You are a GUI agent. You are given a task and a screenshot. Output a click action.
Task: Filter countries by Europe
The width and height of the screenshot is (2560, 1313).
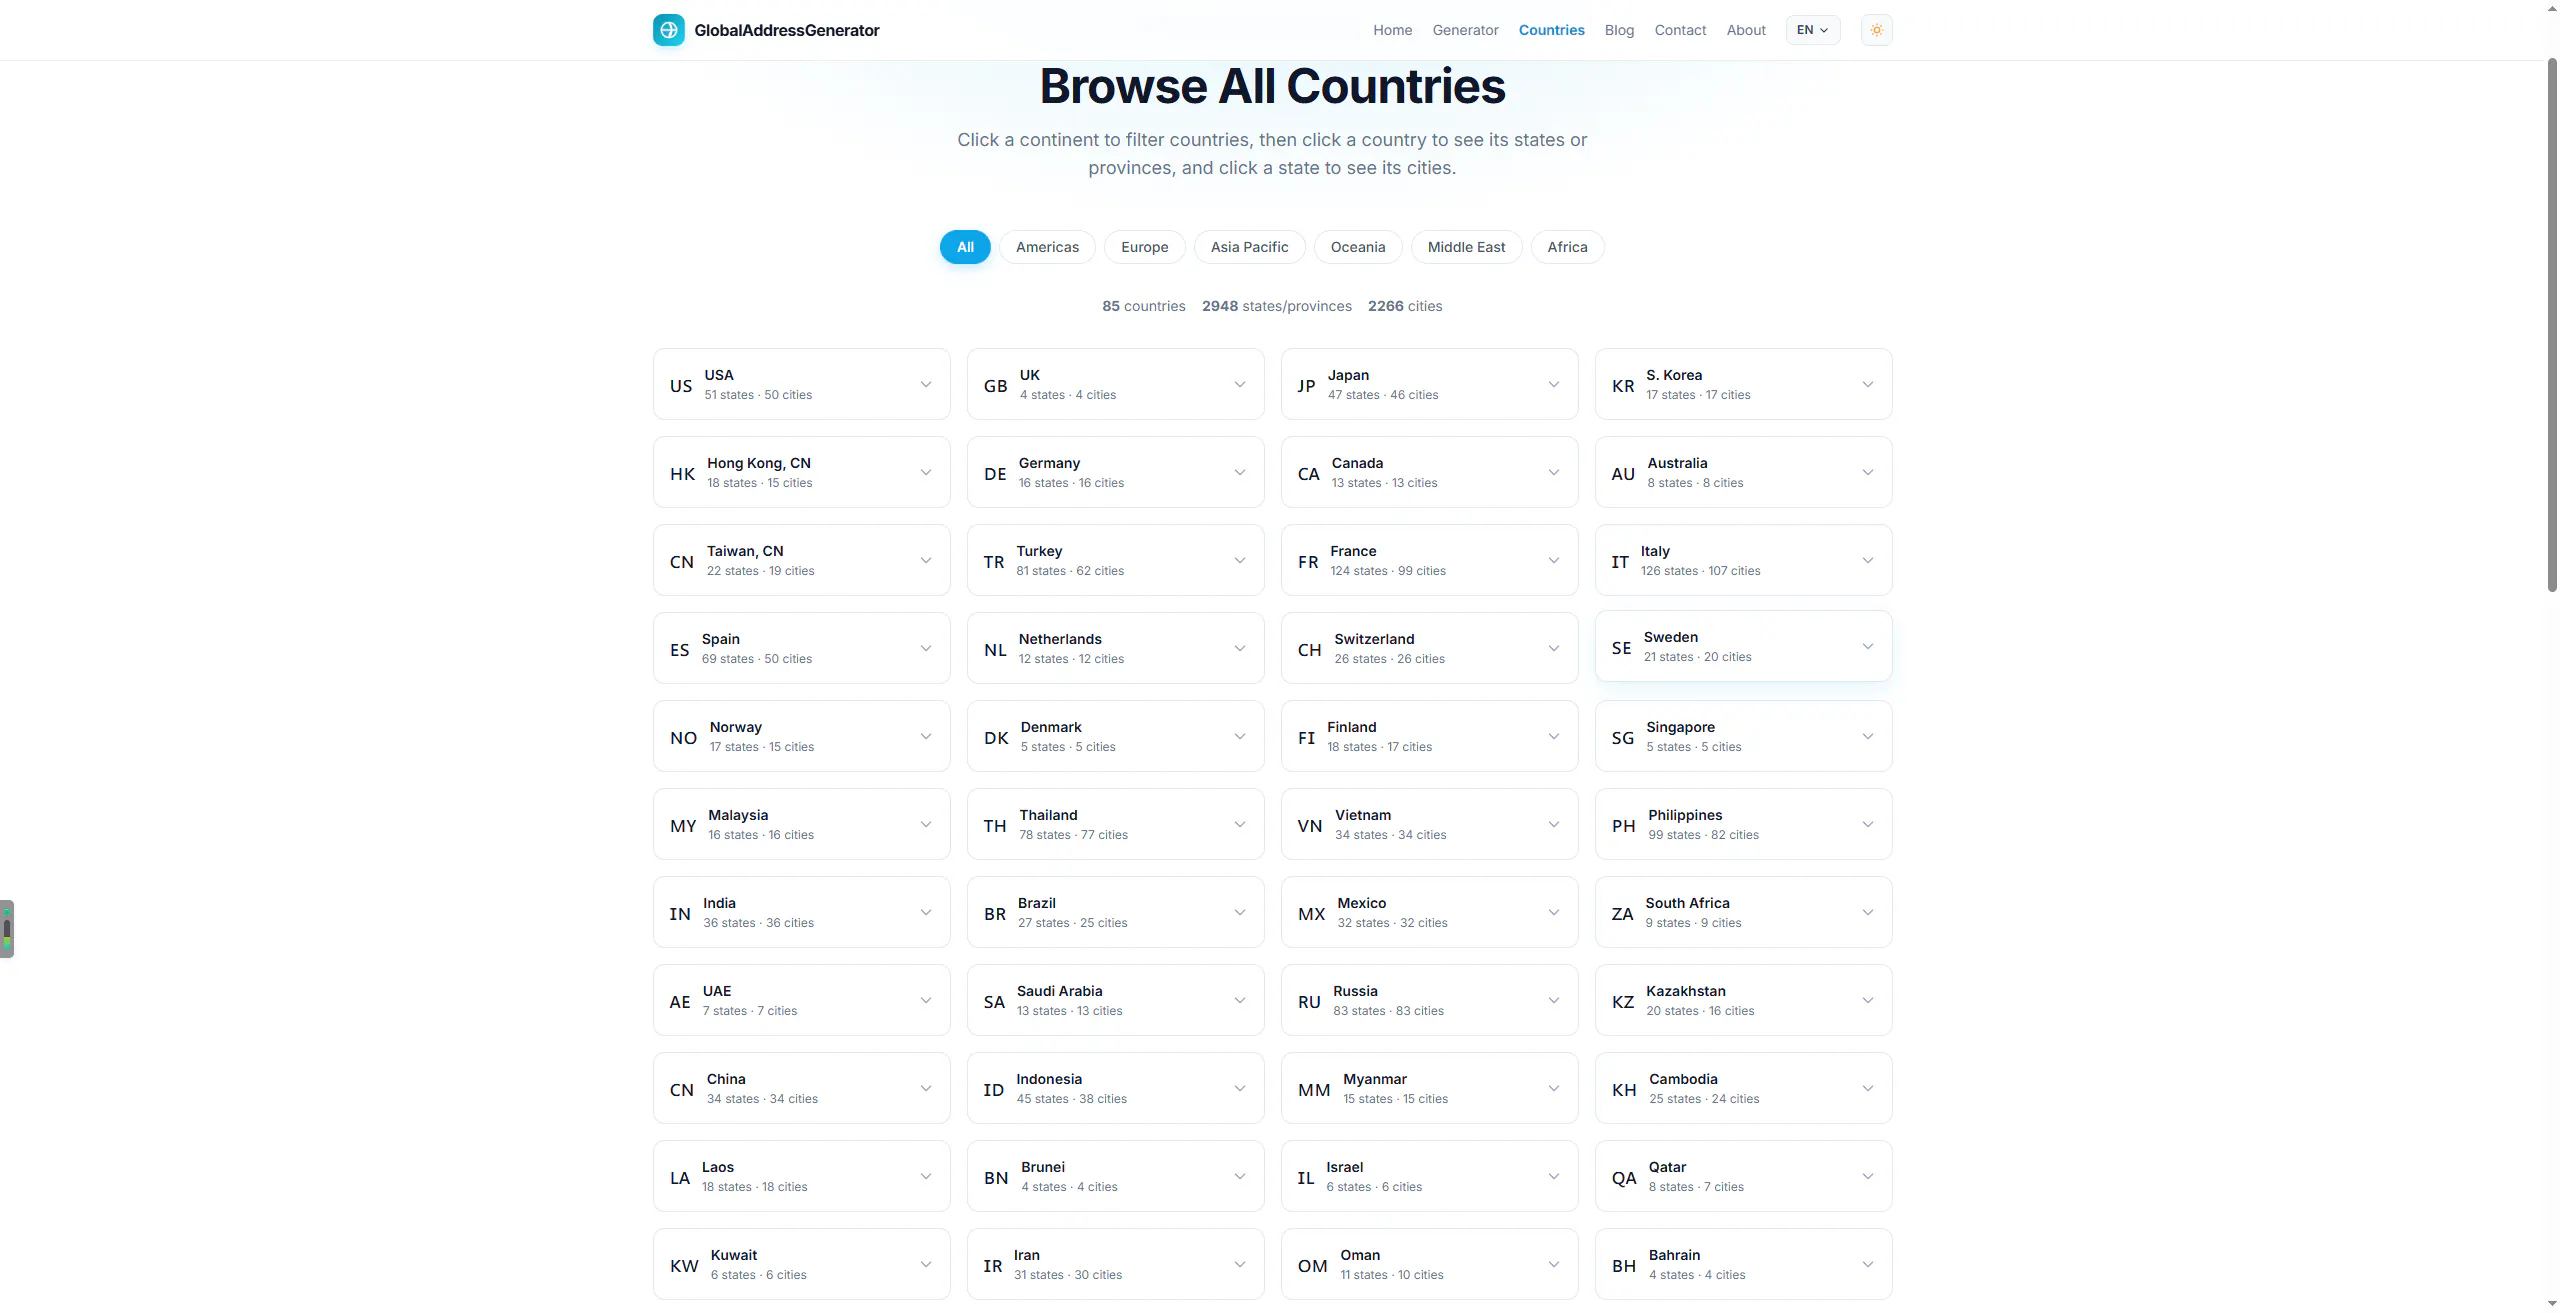(x=1144, y=247)
